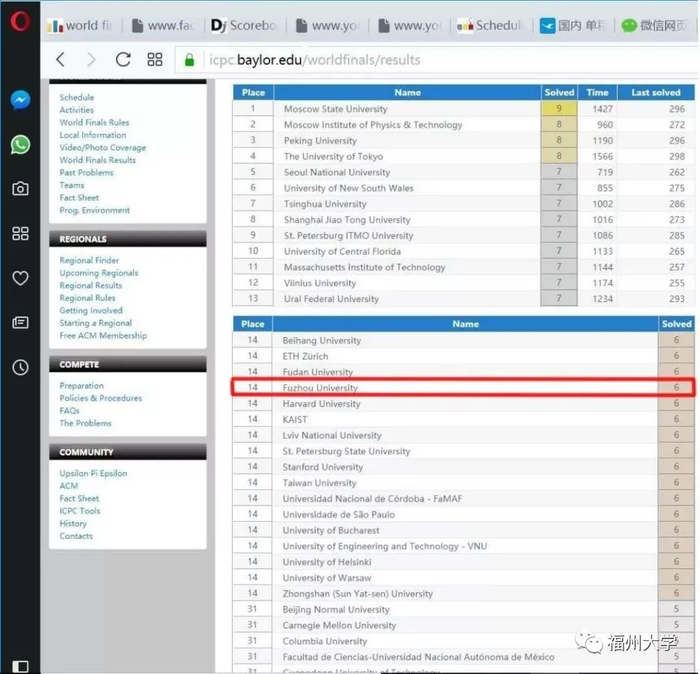Click the Solved header in top table

[x=559, y=92]
